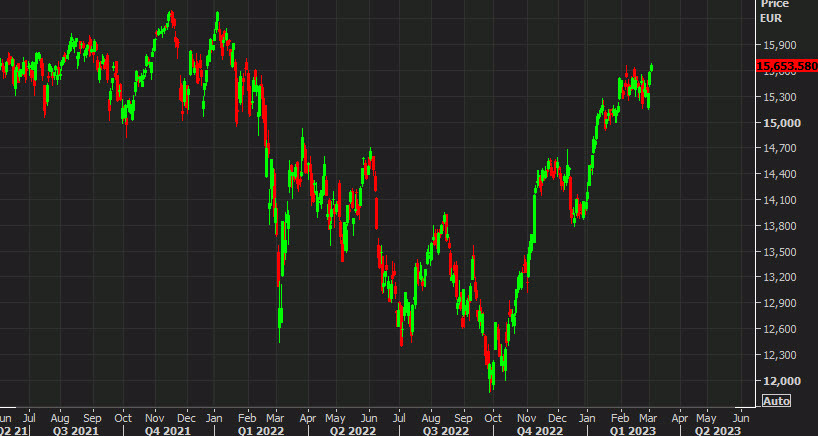Click the 14,100 price axis label
818x436 pixels.
coord(779,200)
